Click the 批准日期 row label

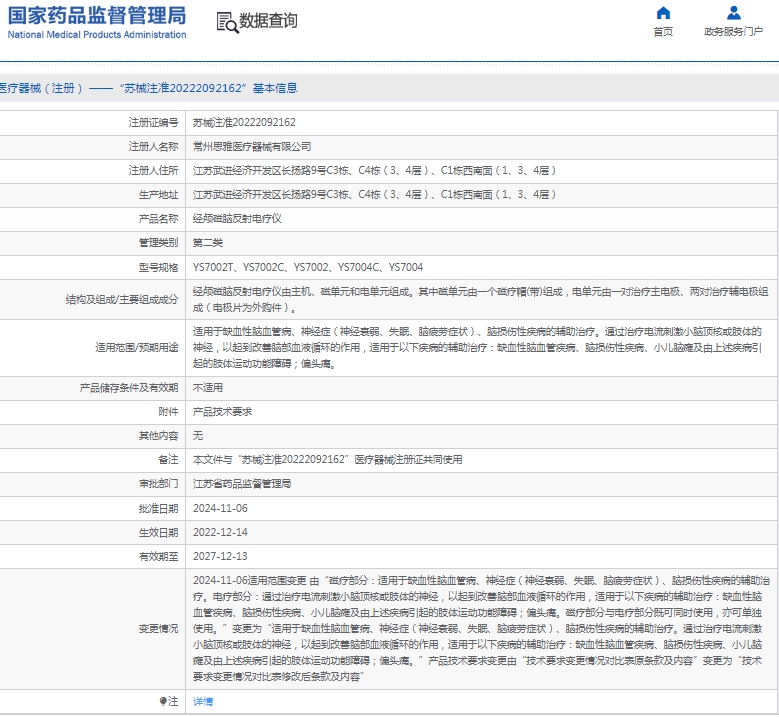point(158,508)
